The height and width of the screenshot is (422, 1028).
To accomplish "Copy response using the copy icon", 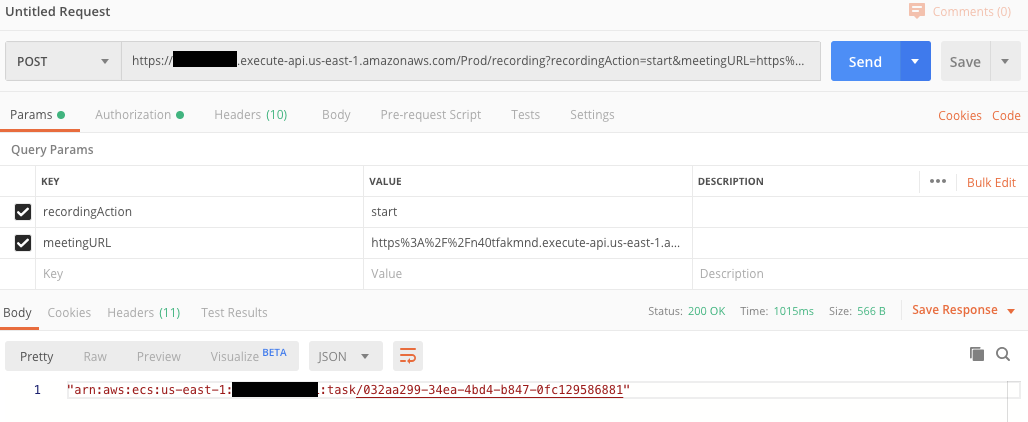I will click(977, 354).
